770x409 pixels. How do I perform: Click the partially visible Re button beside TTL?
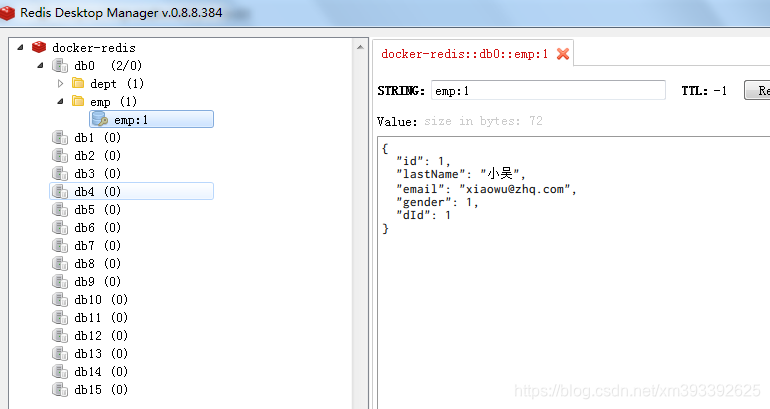pos(757,90)
